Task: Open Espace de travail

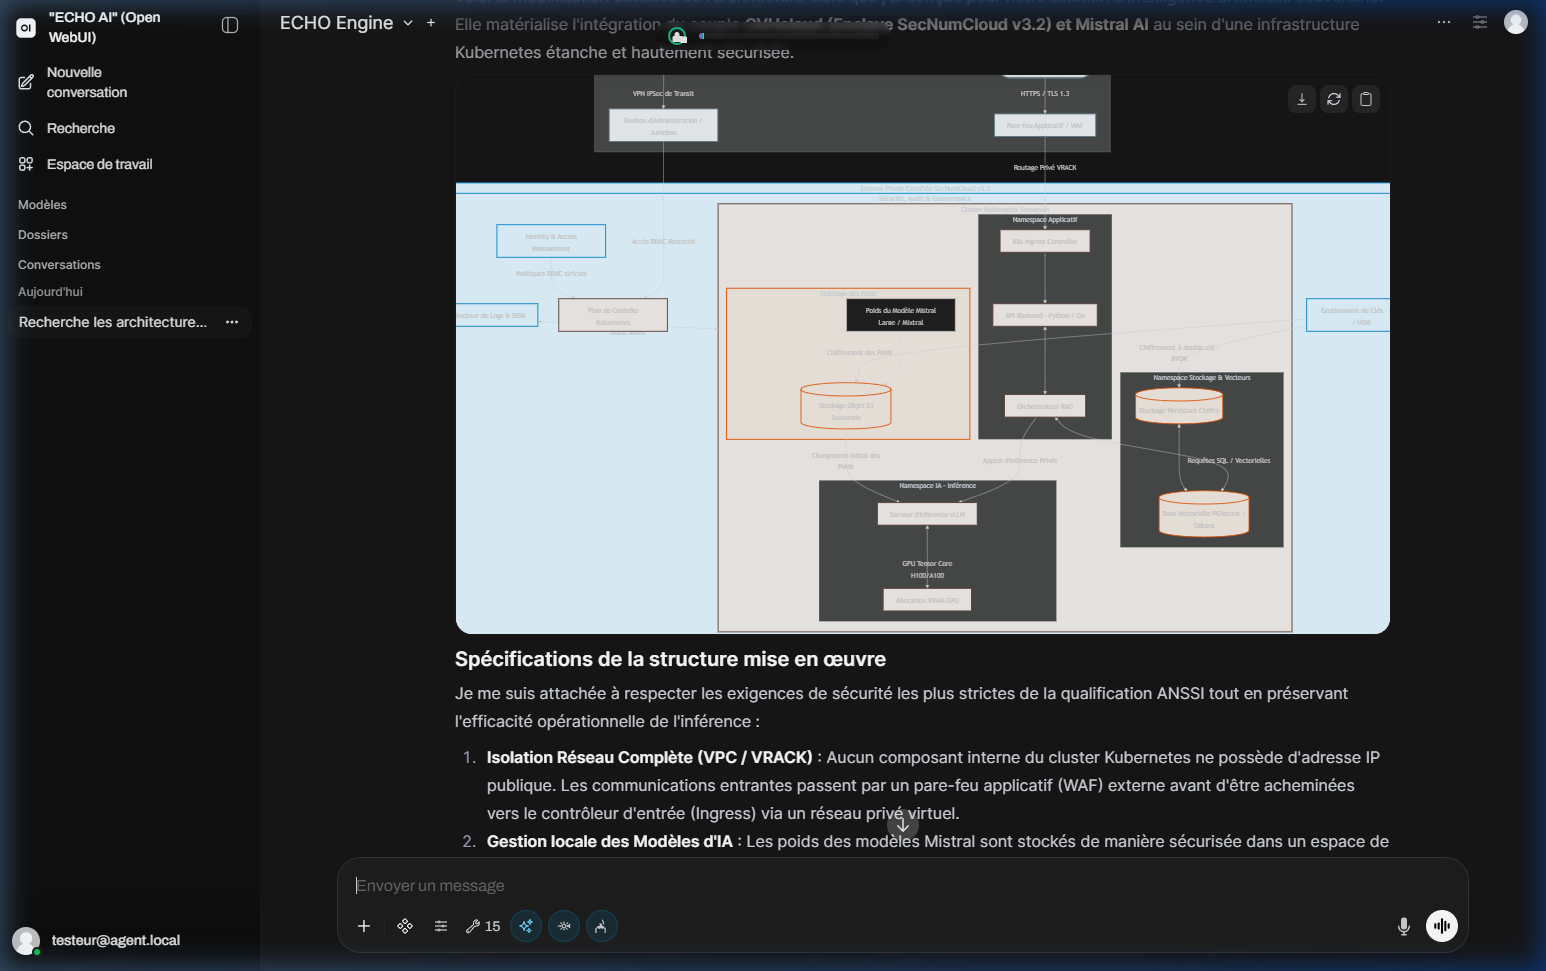Action: (x=130, y=164)
